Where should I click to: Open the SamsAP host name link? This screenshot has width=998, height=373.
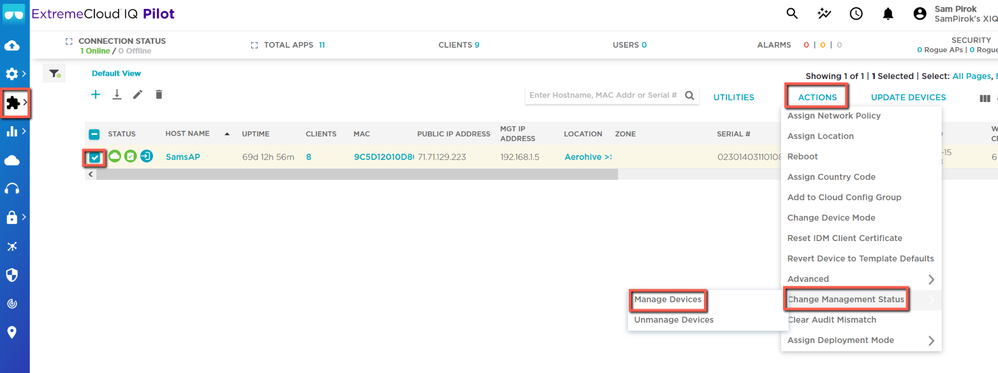point(183,157)
